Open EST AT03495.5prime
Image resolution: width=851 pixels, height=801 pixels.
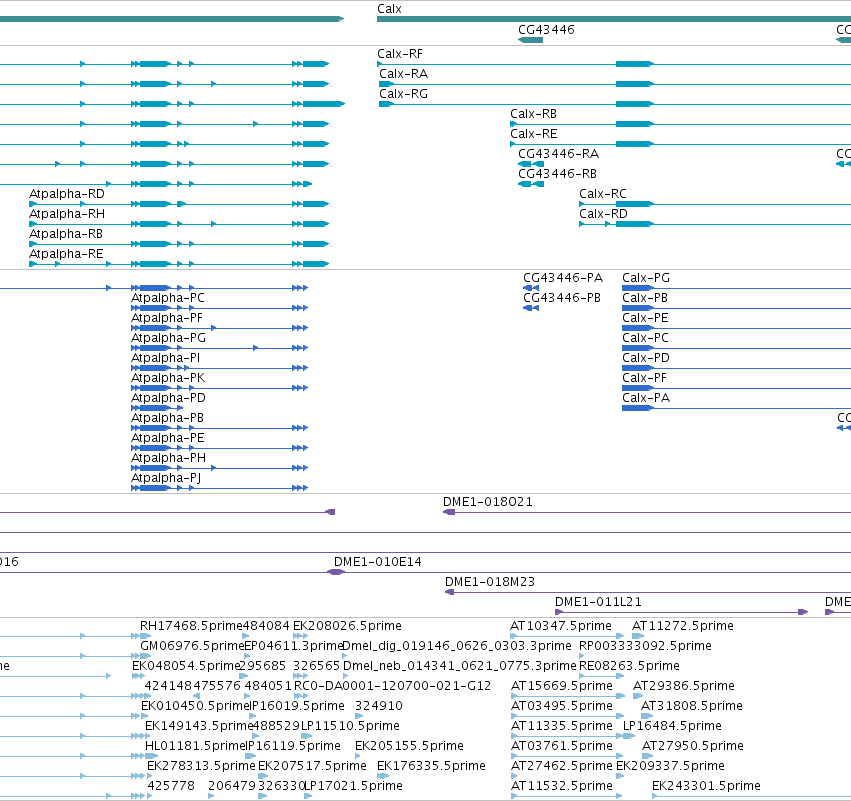click(x=562, y=707)
